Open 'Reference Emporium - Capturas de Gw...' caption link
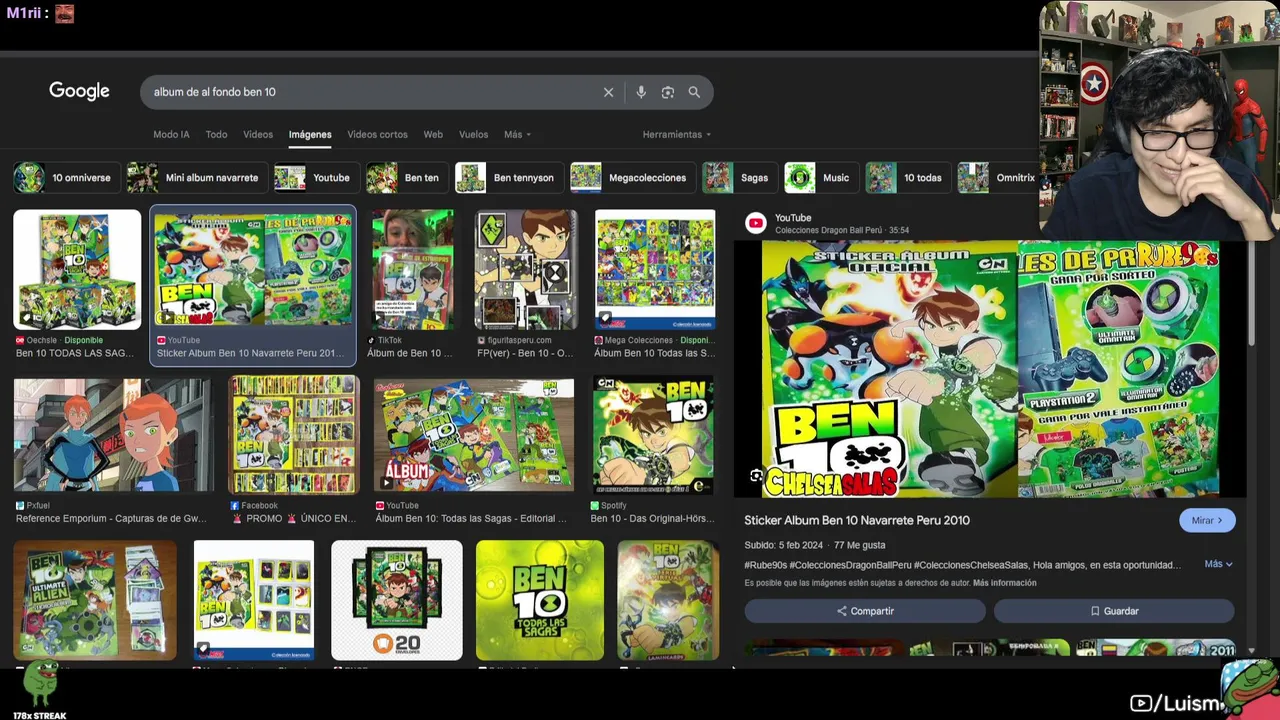The image size is (1280, 720). [112, 519]
